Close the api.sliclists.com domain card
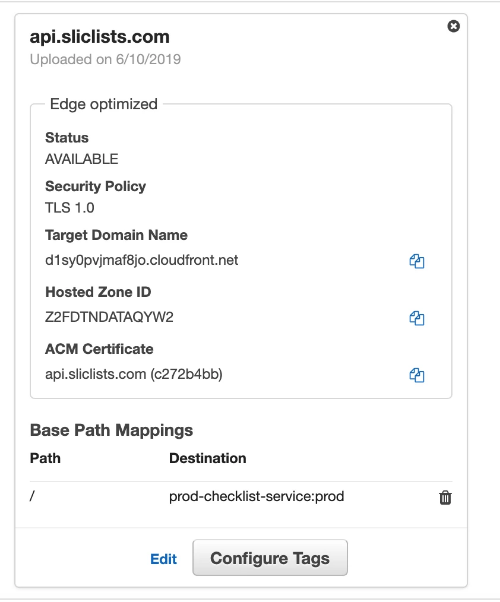Image resolution: width=500 pixels, height=602 pixels. (454, 26)
